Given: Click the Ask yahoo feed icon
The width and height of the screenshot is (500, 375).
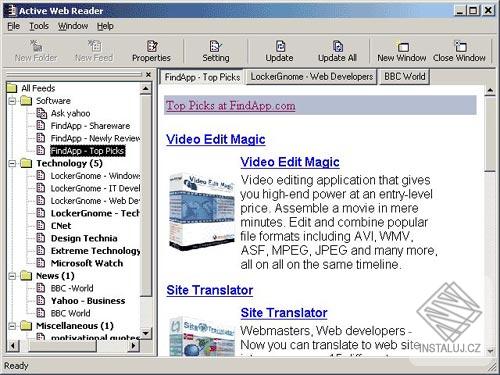Looking at the screenshot, I should point(41,113).
